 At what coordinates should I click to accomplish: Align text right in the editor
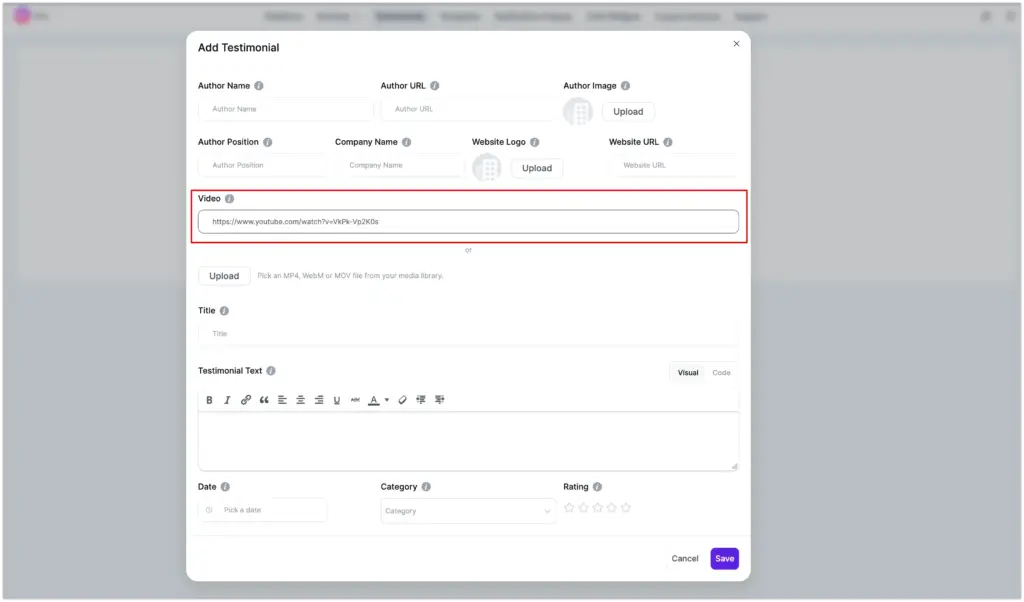pos(319,400)
